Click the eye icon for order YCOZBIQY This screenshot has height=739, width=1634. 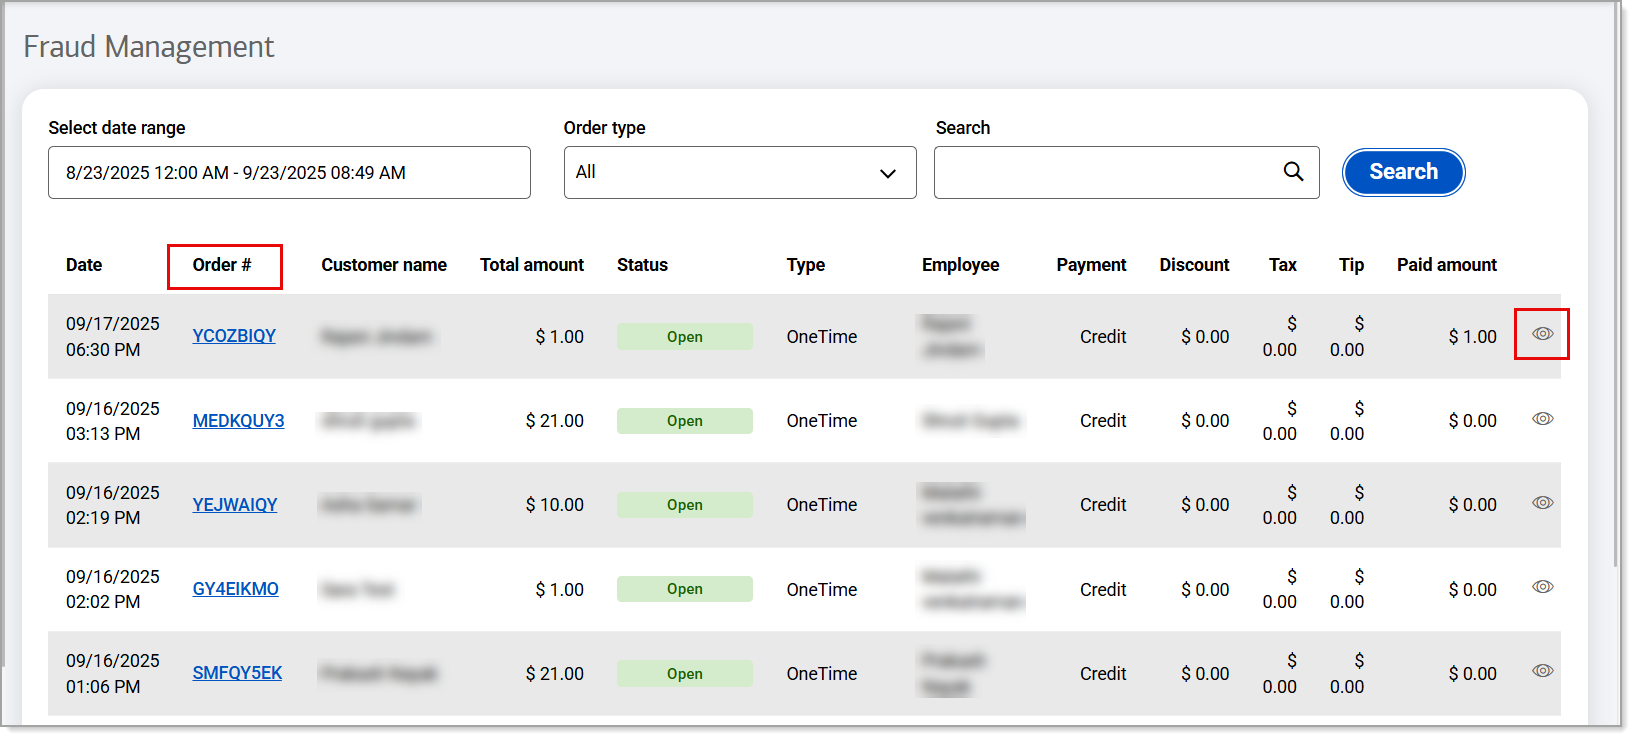coord(1542,334)
